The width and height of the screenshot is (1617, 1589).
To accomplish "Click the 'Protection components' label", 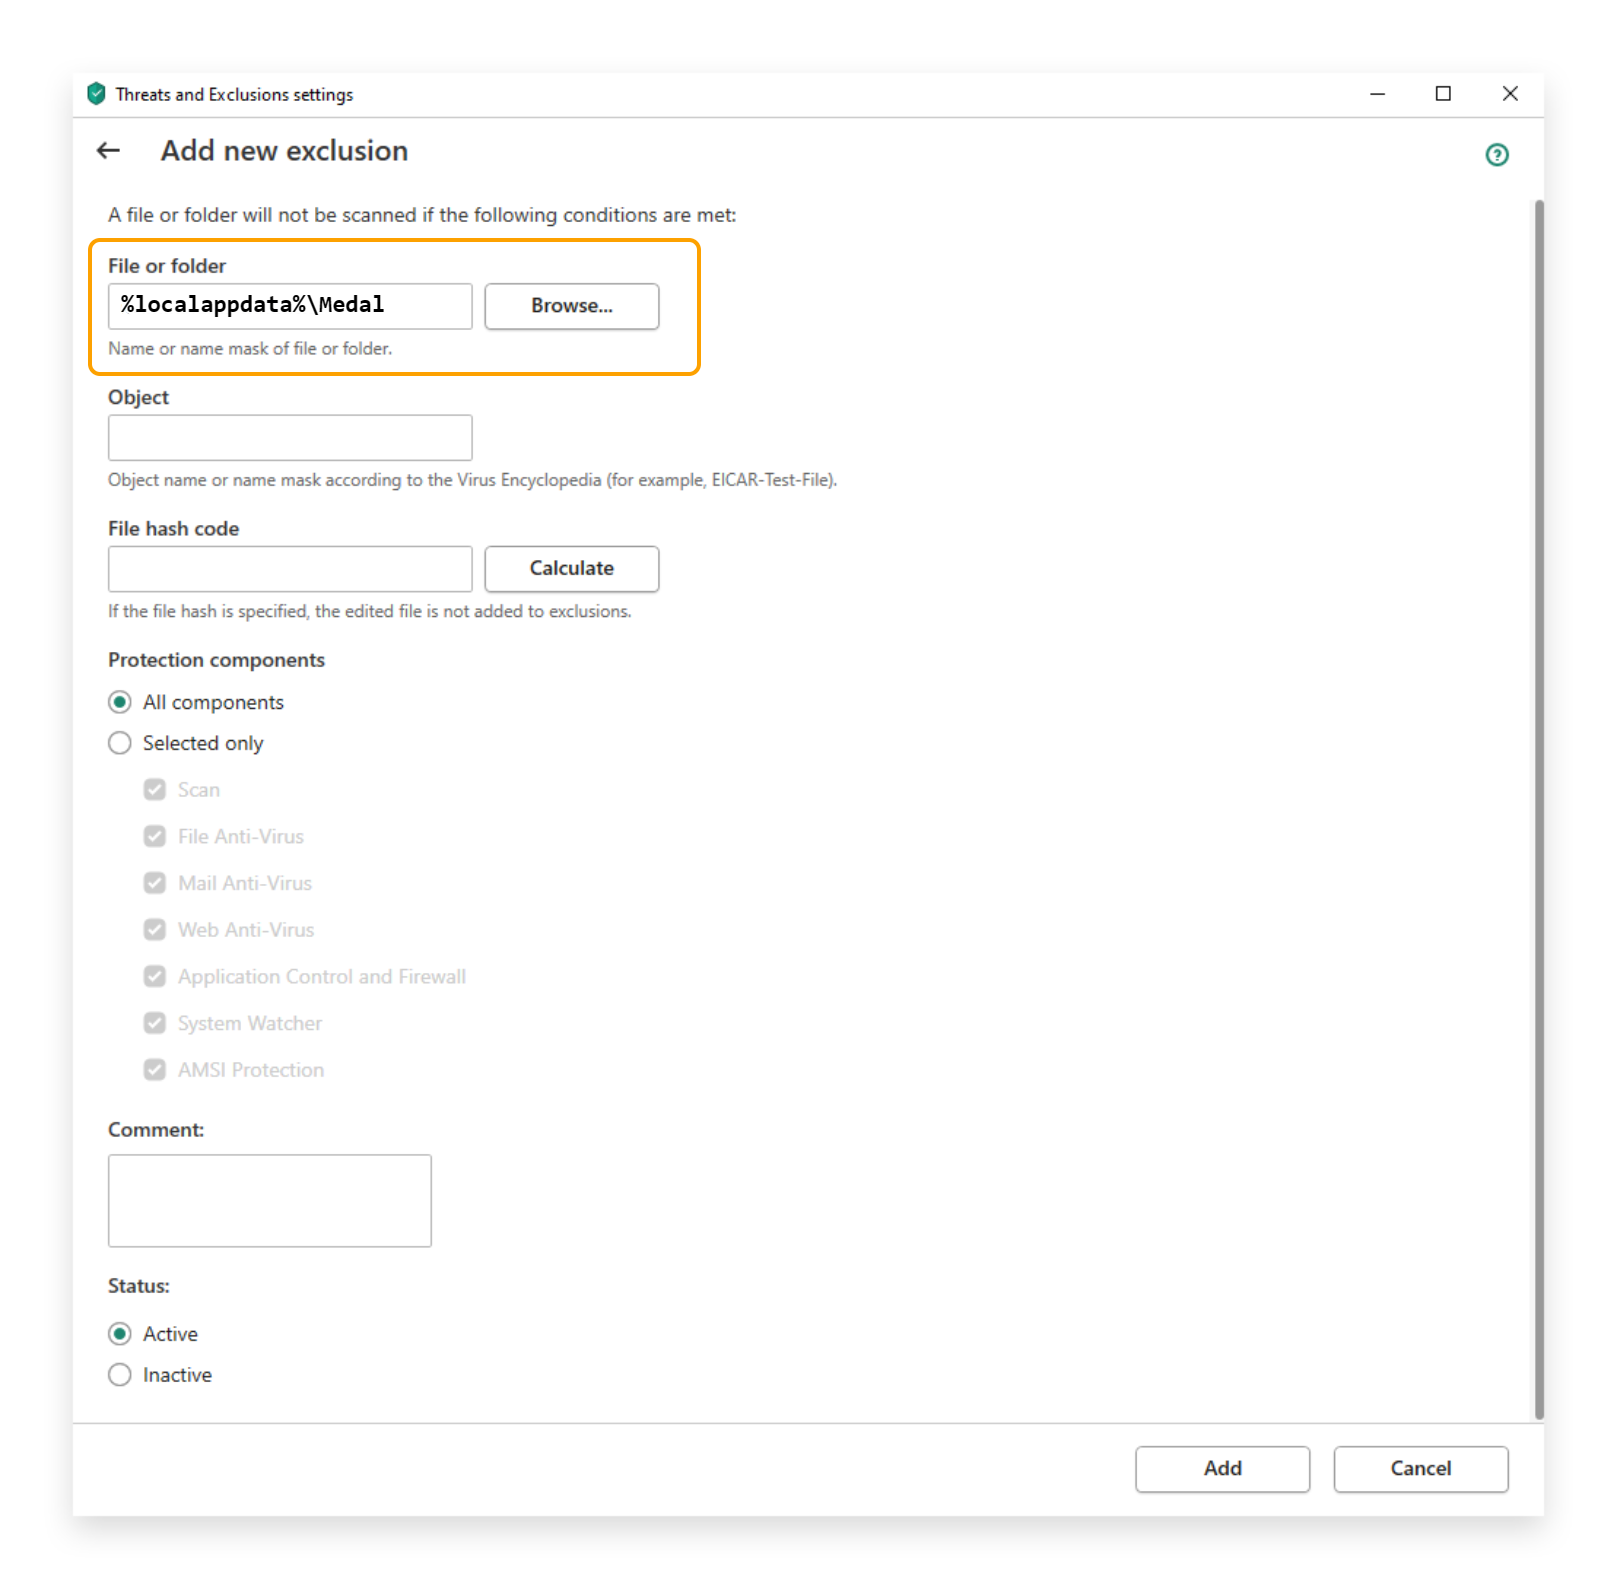I will click(x=217, y=660).
